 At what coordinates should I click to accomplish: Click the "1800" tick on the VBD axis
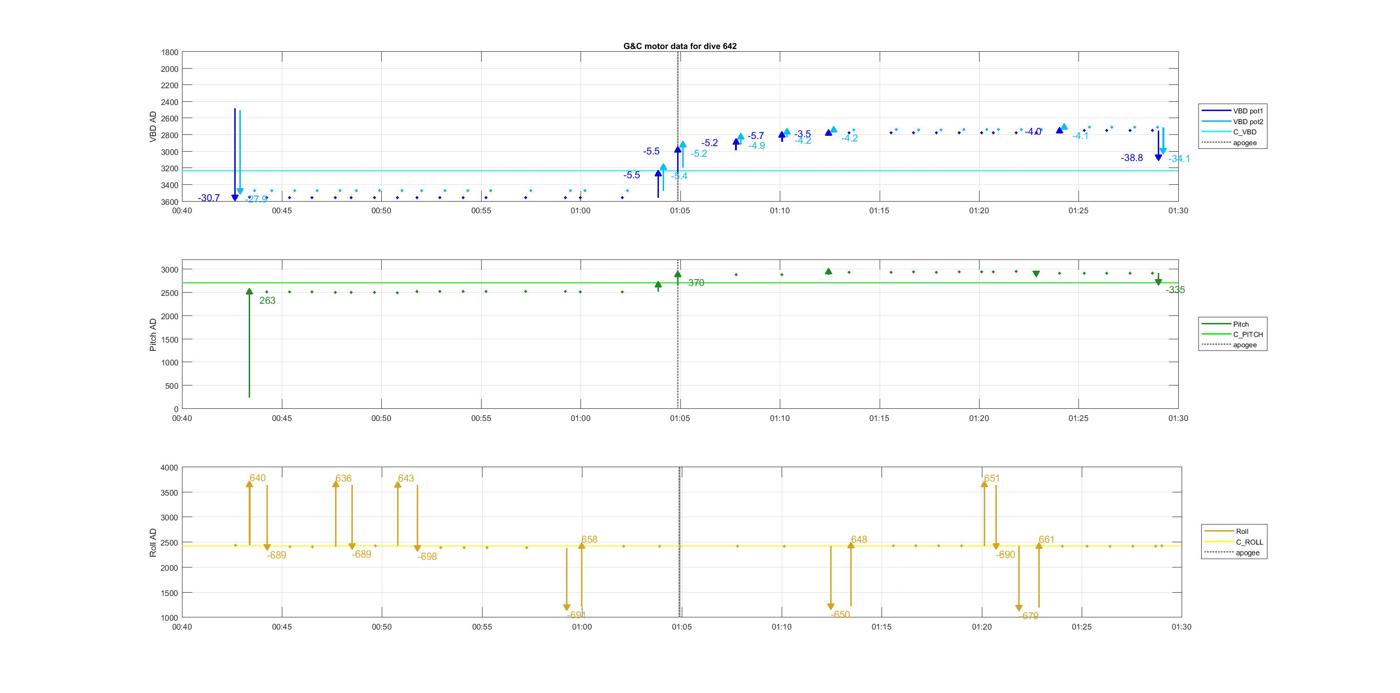170,52
